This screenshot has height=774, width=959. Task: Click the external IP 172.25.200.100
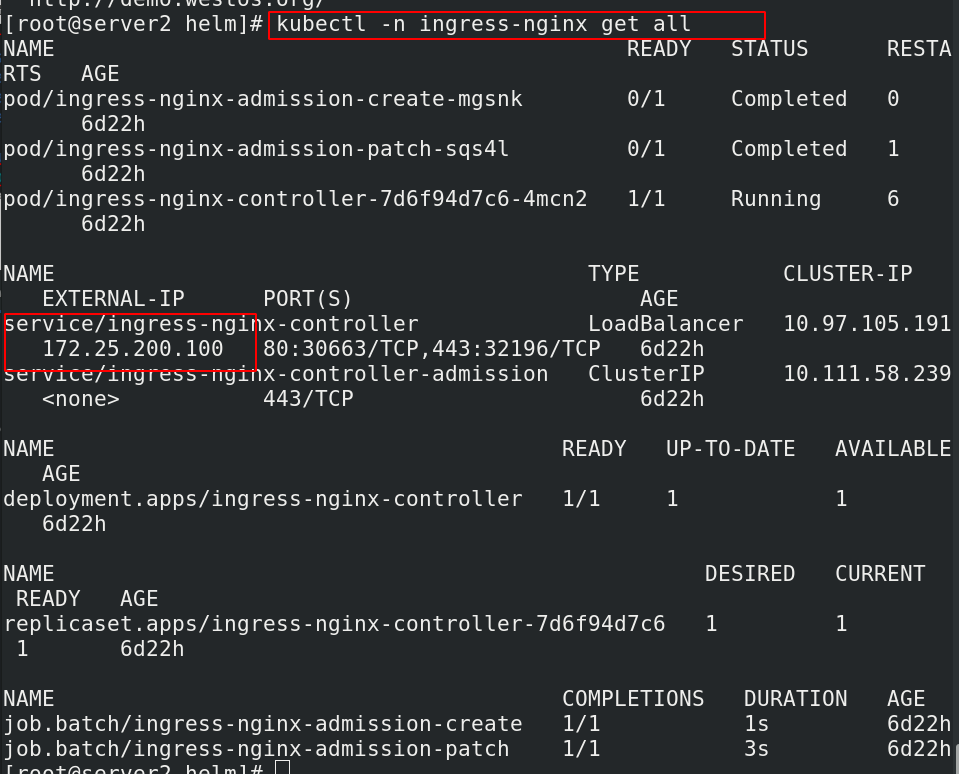[x=132, y=349]
